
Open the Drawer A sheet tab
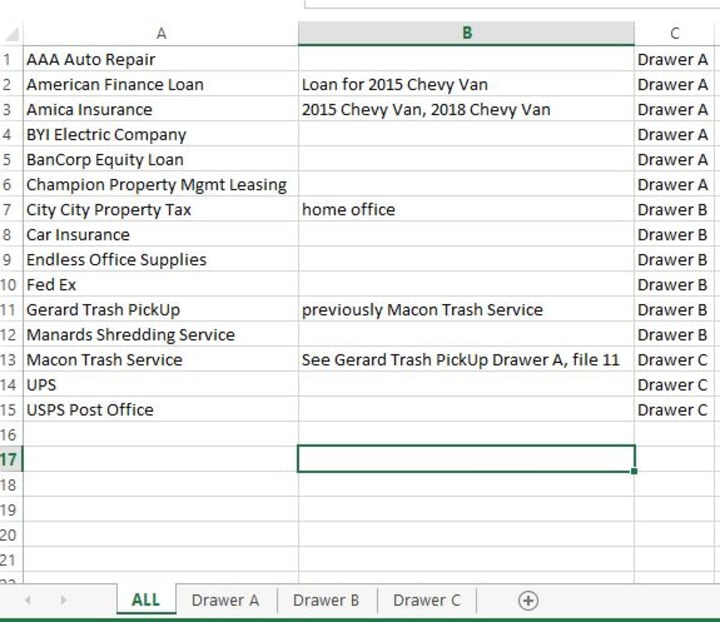[x=225, y=600]
